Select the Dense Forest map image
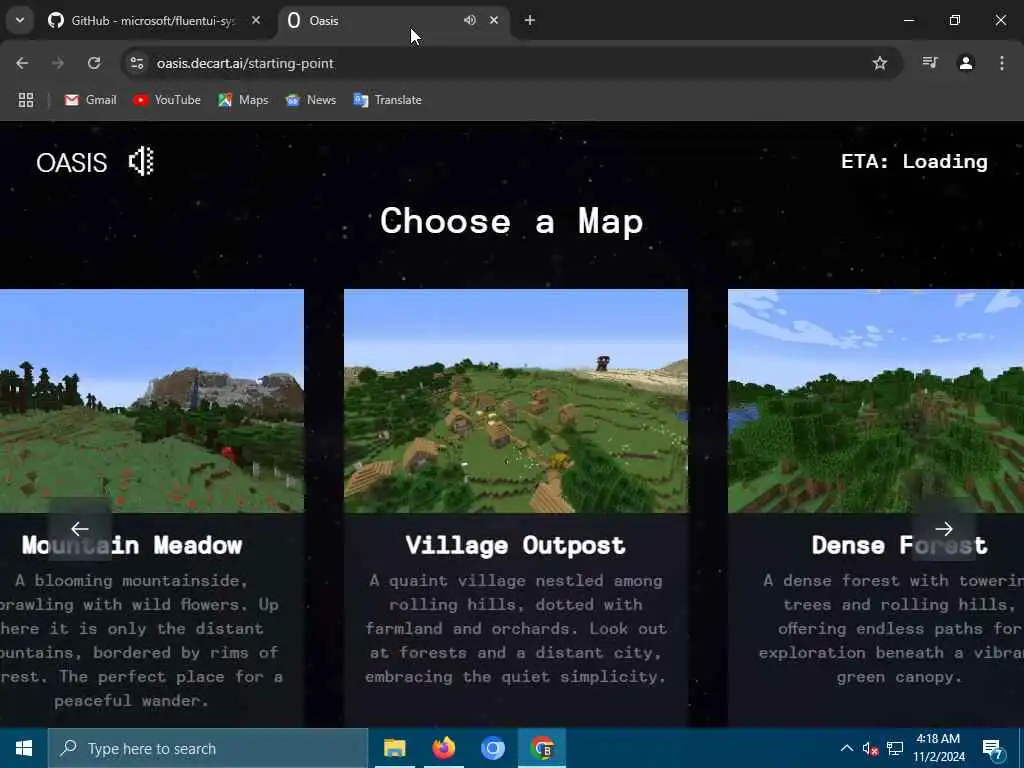1024x768 pixels. pos(876,401)
